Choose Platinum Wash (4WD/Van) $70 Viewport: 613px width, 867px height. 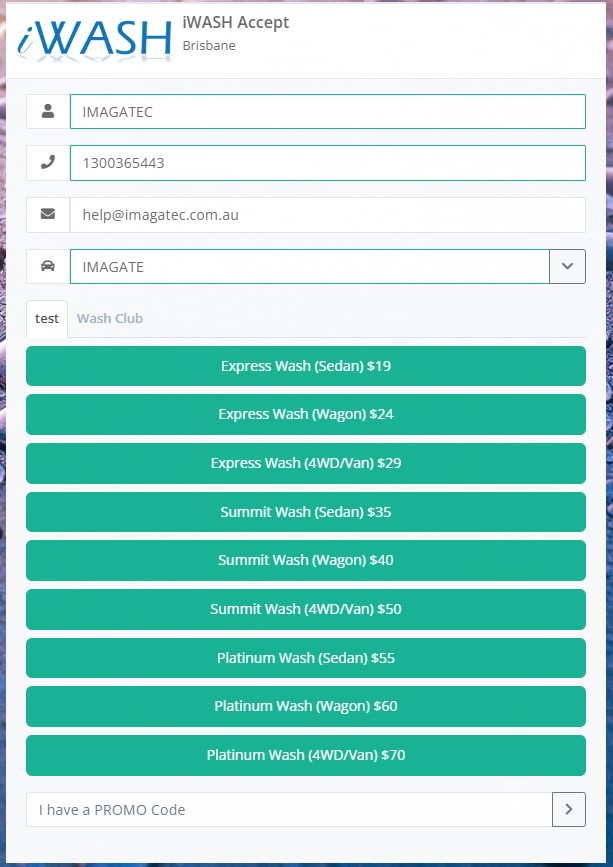click(x=306, y=755)
